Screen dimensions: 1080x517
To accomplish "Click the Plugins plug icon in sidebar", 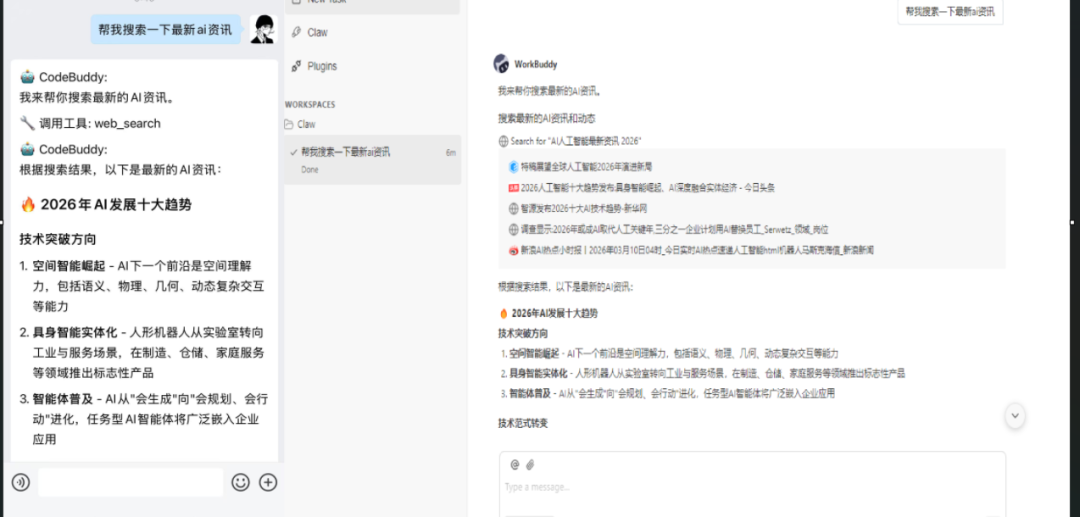I will pyautogui.click(x=296, y=66).
